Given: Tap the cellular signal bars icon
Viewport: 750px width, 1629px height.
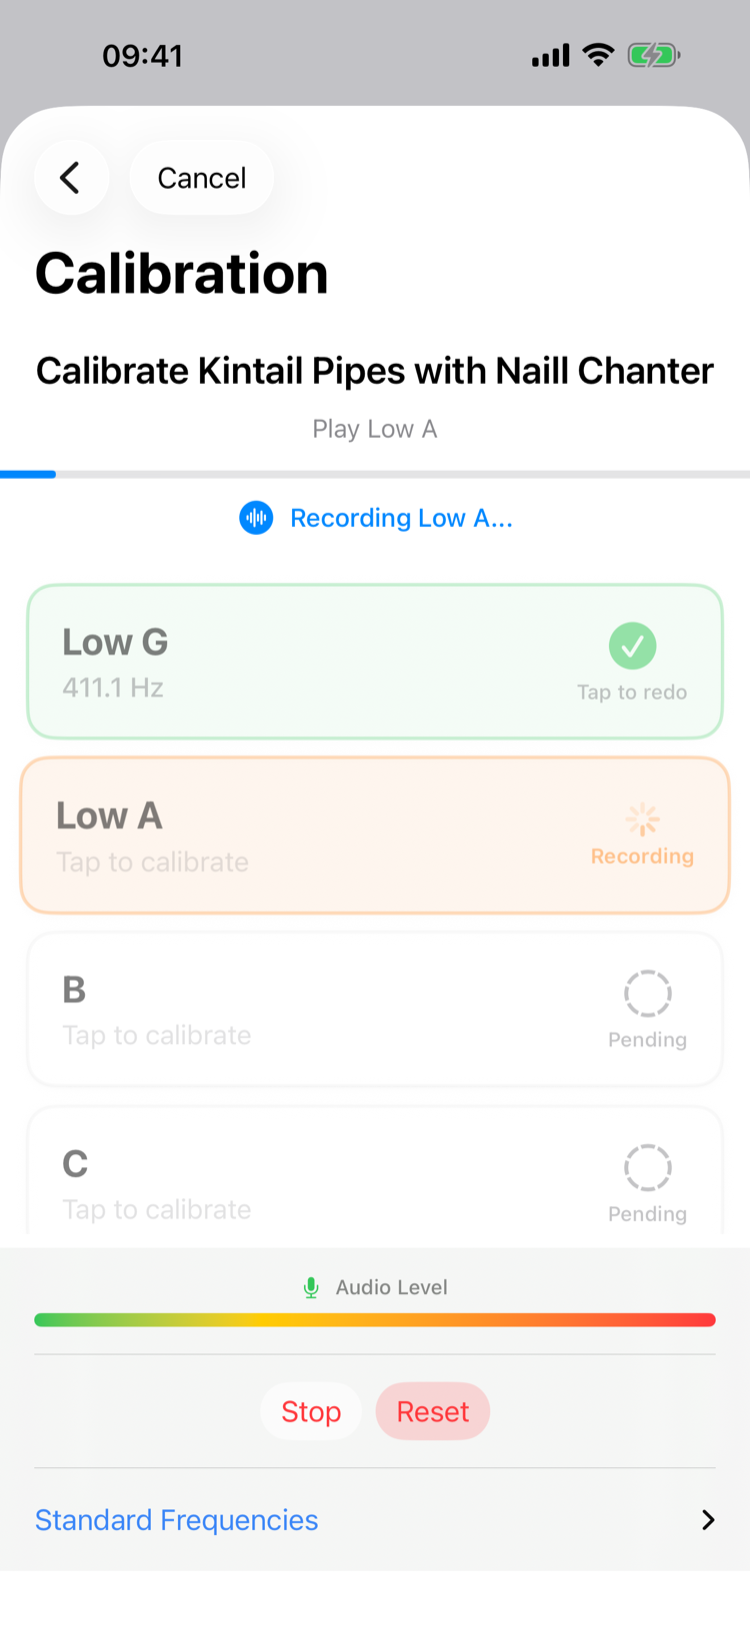Looking at the screenshot, I should pos(550,56).
